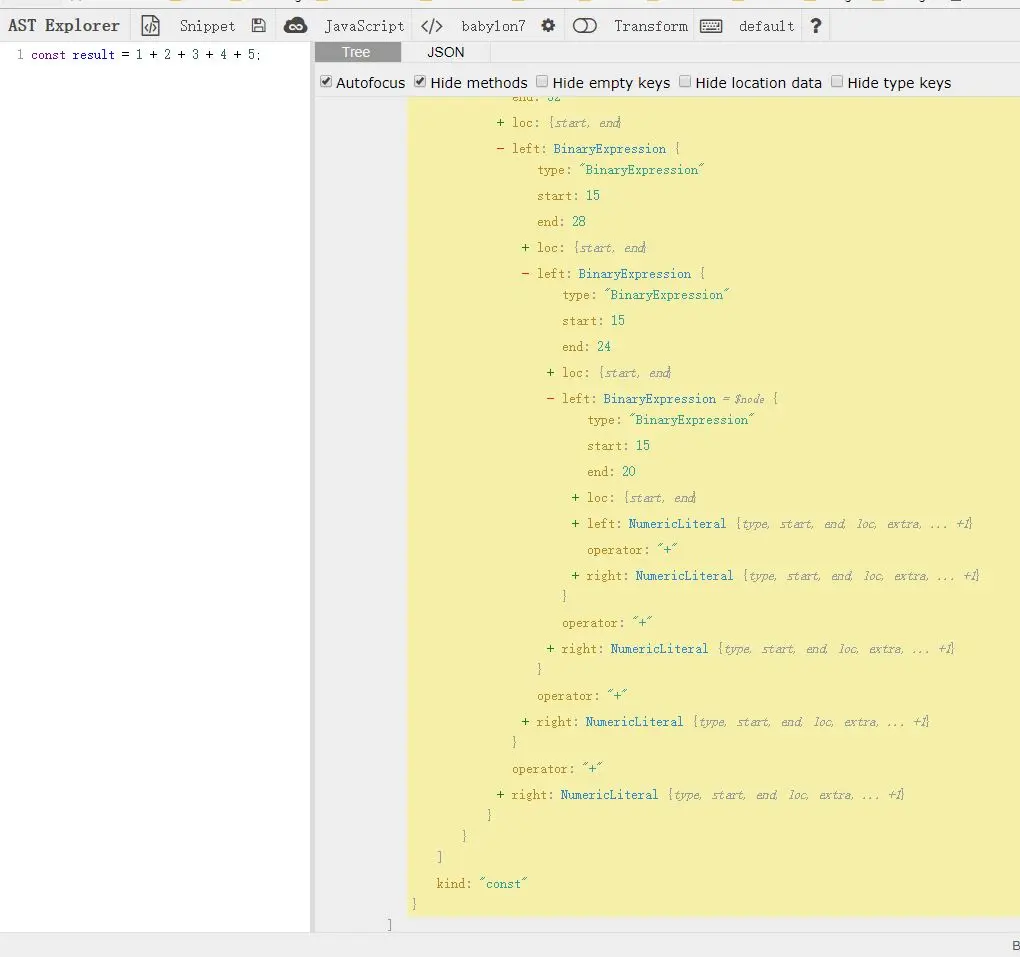
Task: Enable Hide empty keys checkbox
Action: coord(542,81)
